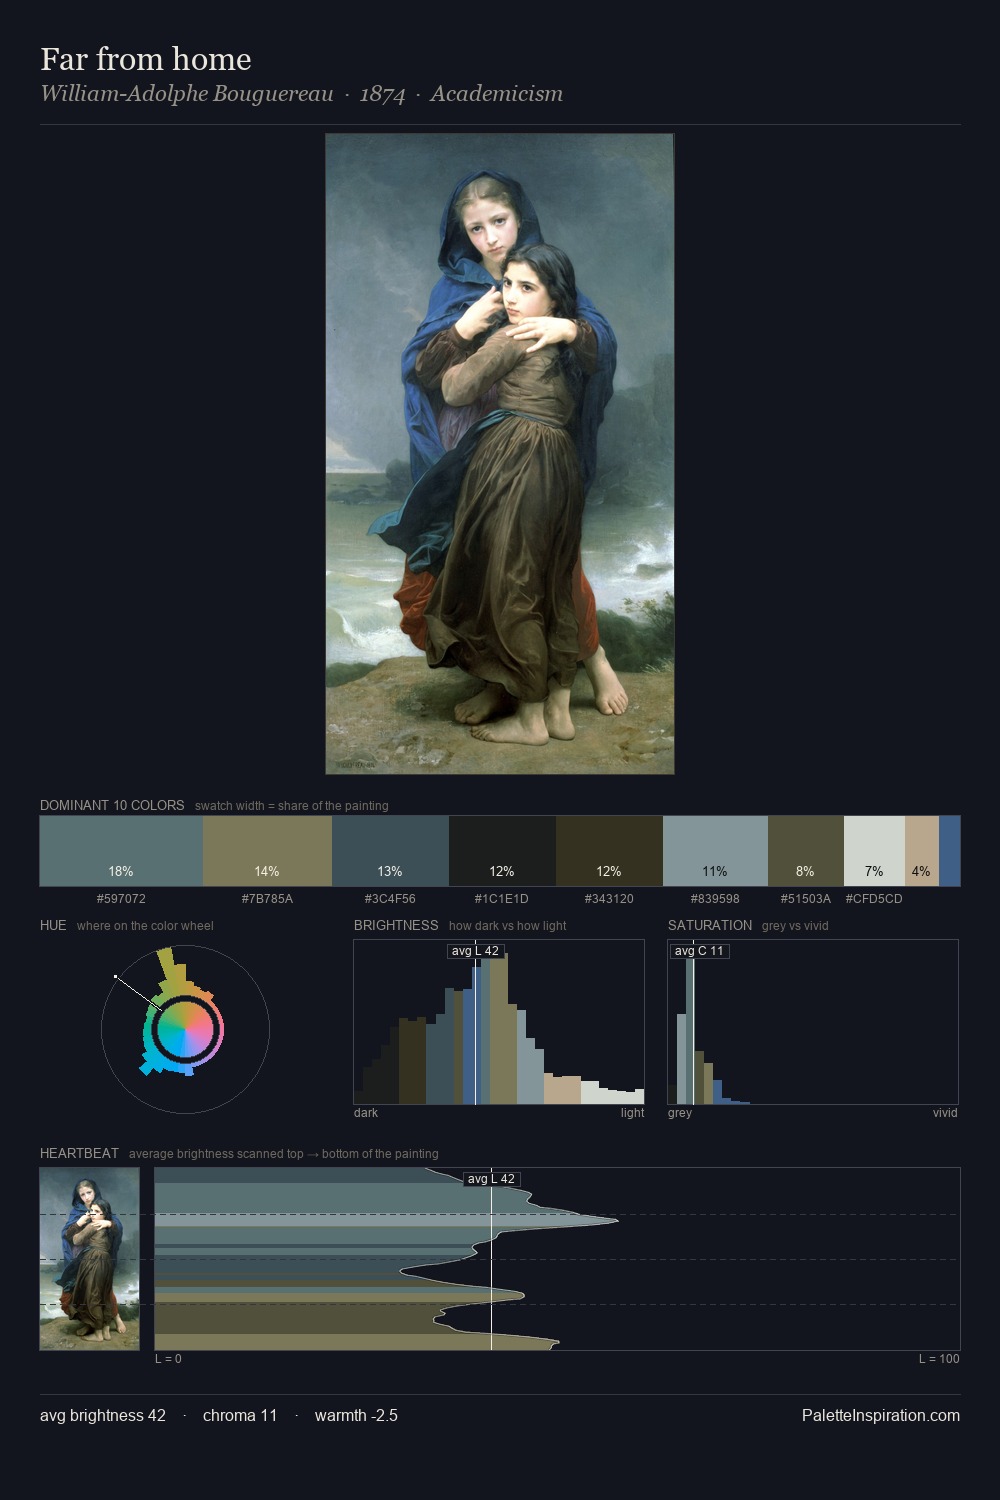Click 'L = 100' axis label
The width and height of the screenshot is (1000, 1500).
click(x=939, y=1358)
